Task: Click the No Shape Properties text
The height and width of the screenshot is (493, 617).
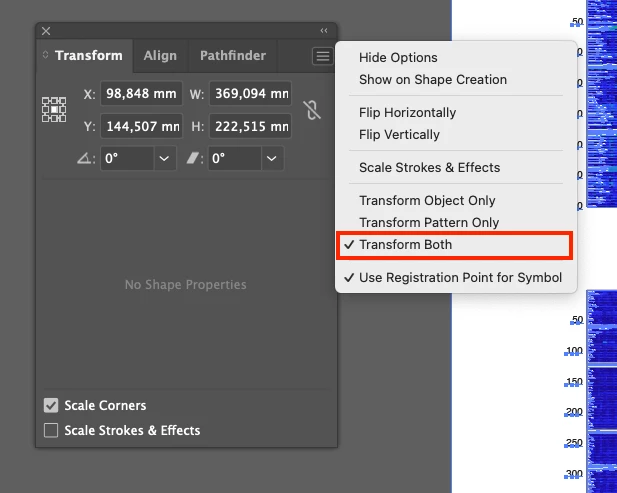Action: point(185,284)
